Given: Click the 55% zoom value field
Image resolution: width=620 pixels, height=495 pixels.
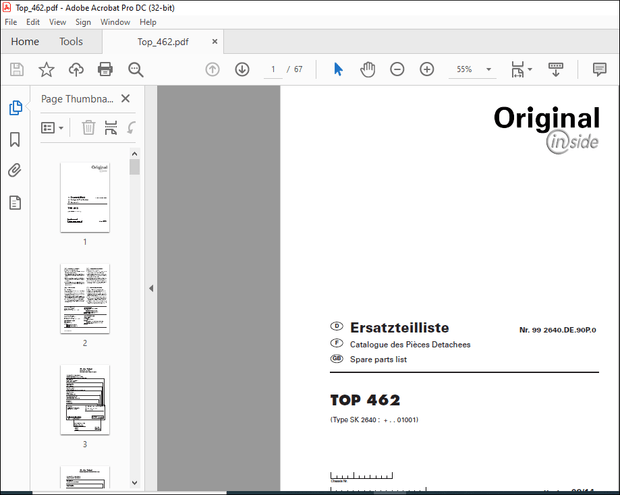Looking at the screenshot, I should (x=464, y=70).
